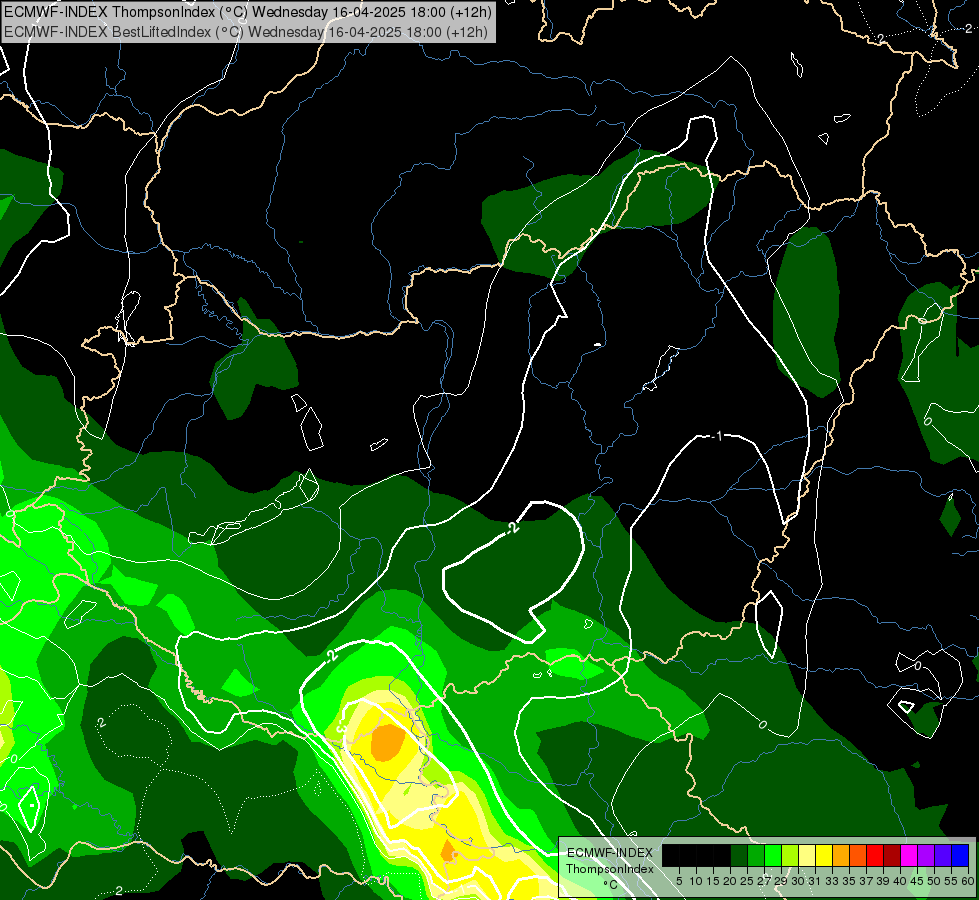
Task: Click the legend label 'ECMWF-INDEX'
Action: [x=610, y=853]
